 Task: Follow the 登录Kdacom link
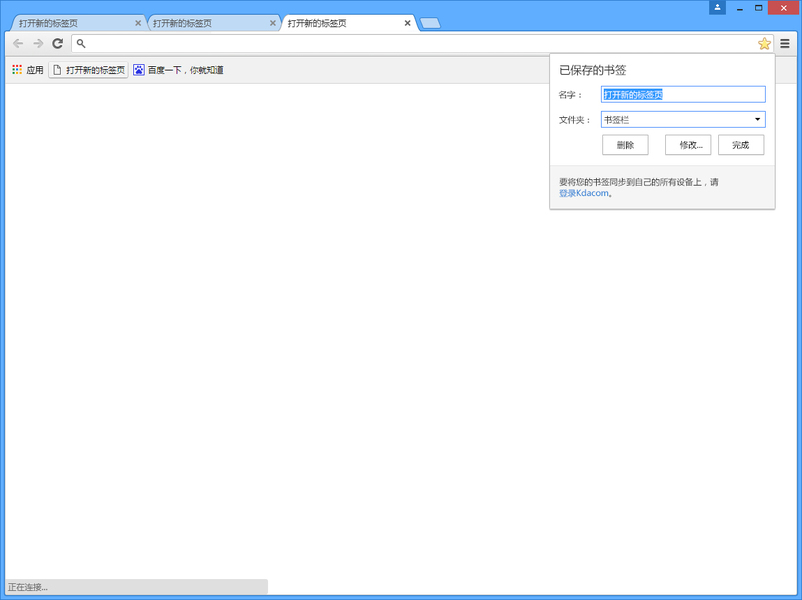click(584, 193)
